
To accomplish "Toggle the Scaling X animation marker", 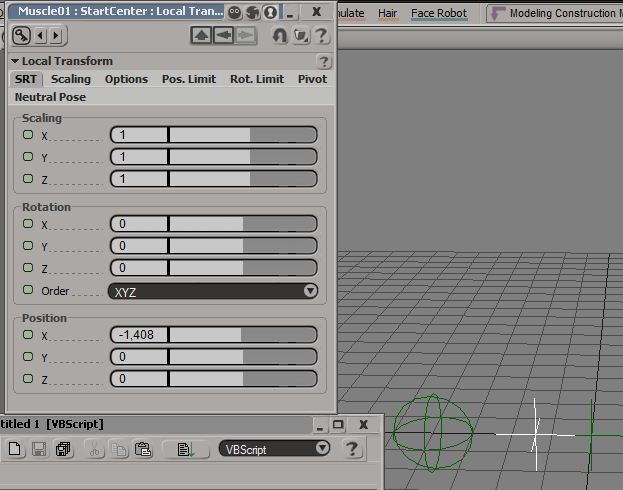I will 28,134.
